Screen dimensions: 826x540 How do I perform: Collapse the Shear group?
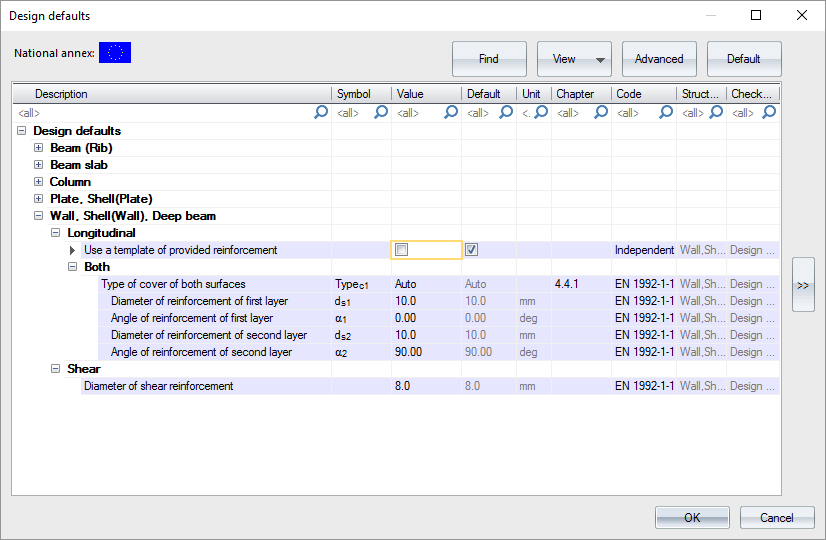(56, 369)
